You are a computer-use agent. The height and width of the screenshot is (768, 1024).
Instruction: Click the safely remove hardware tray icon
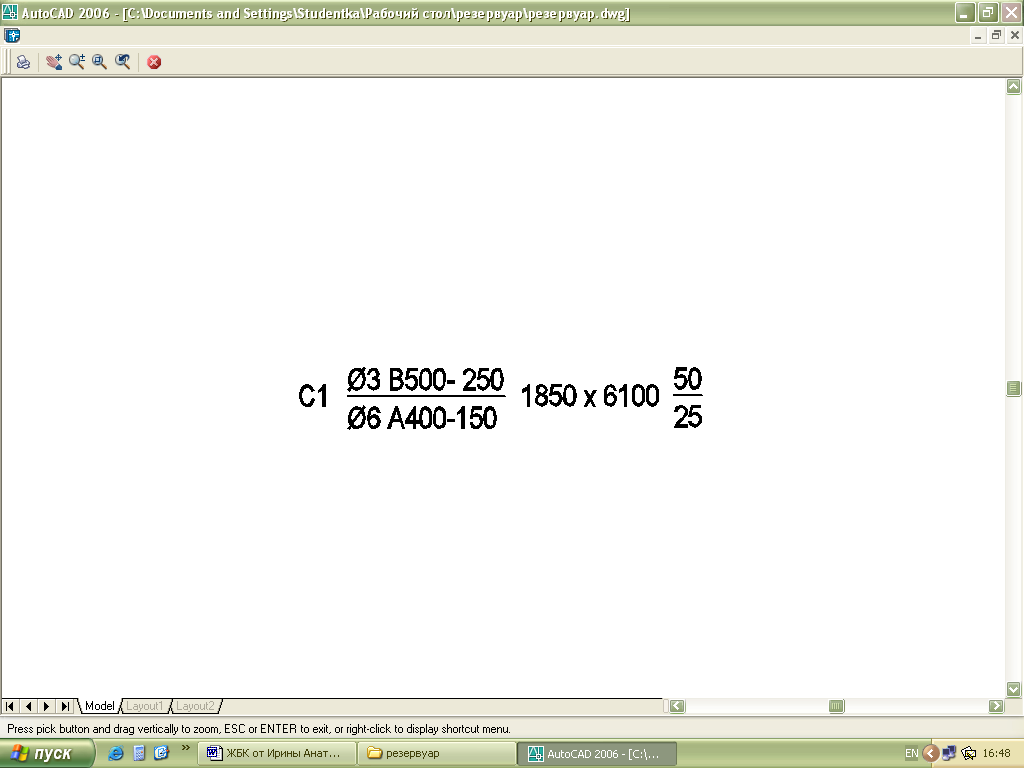click(x=968, y=754)
